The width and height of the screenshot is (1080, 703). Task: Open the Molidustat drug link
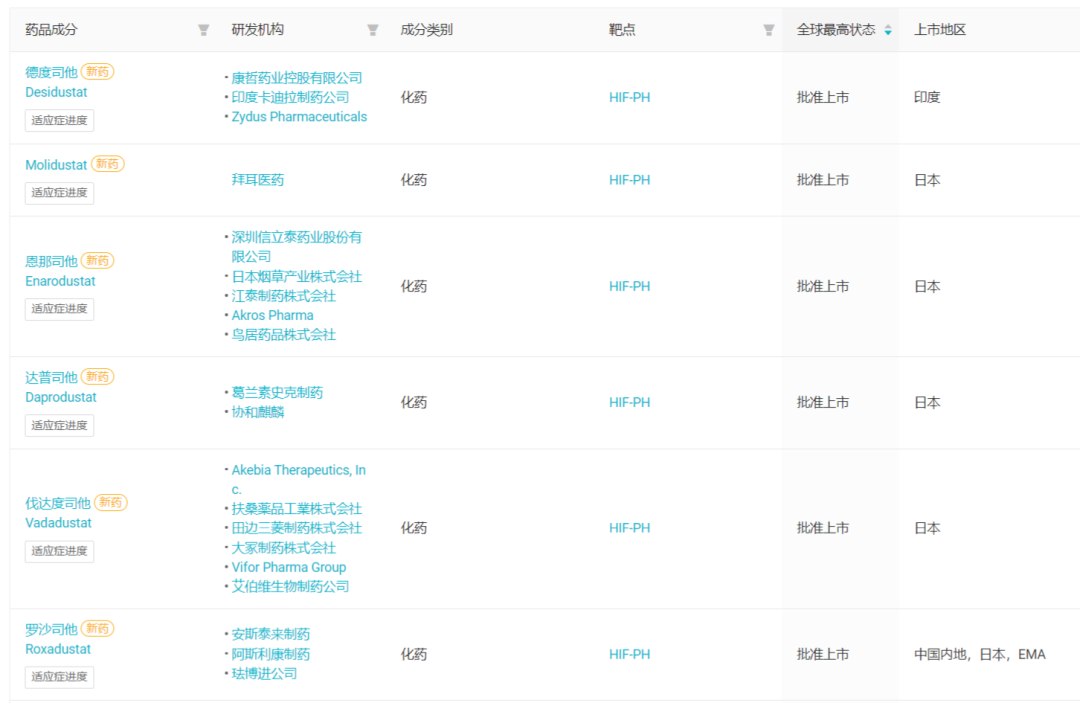[x=56, y=165]
